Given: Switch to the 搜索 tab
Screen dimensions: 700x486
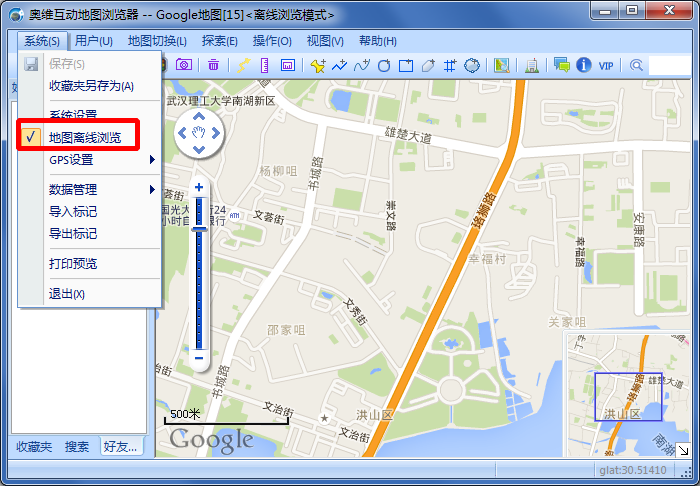Looking at the screenshot, I should tap(77, 446).
